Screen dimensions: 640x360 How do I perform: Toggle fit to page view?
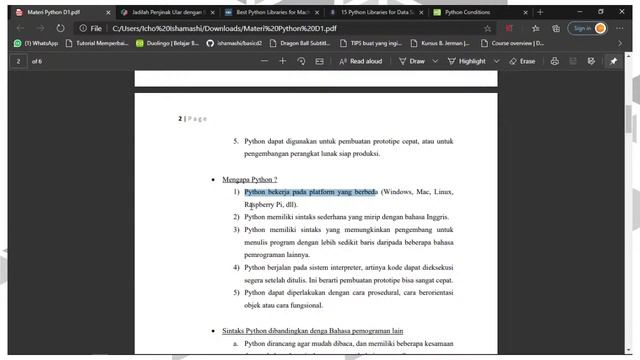click(x=320, y=61)
